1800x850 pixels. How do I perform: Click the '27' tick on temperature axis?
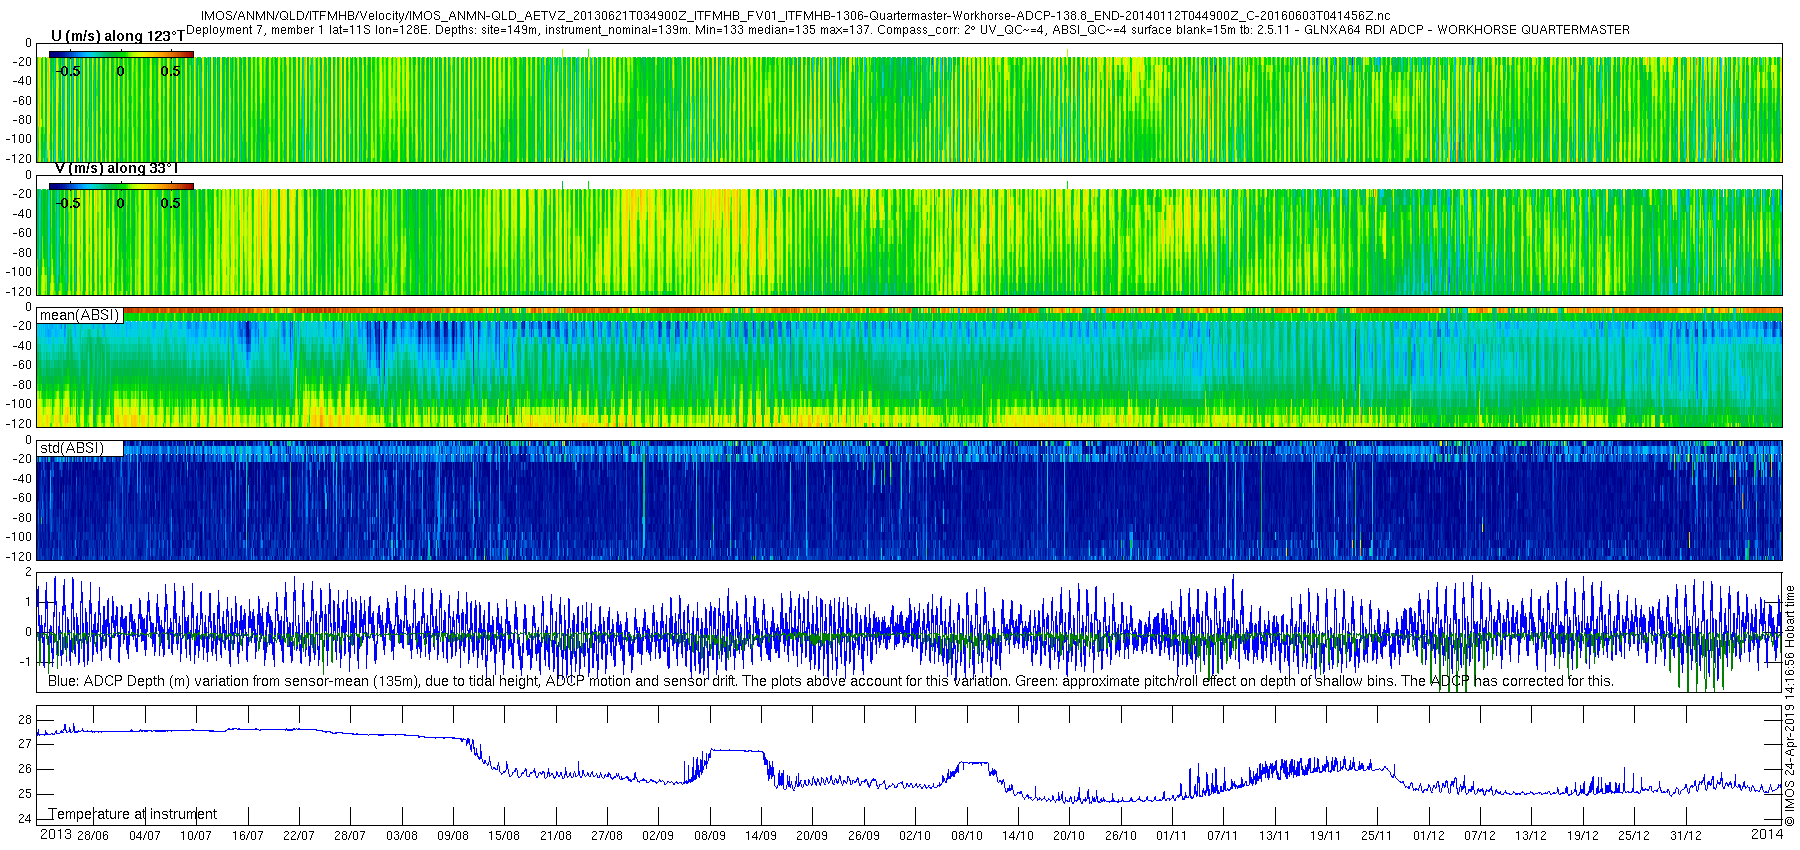click(x=25, y=745)
